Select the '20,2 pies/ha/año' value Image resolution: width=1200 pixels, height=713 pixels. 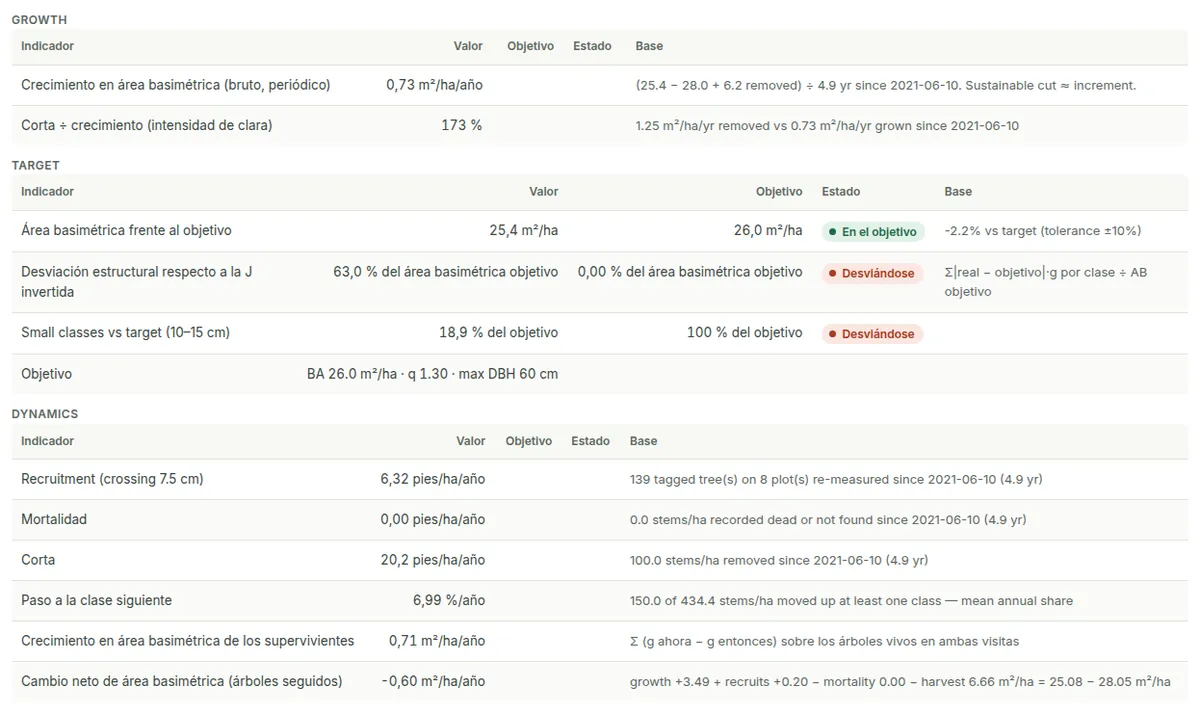tap(433, 560)
